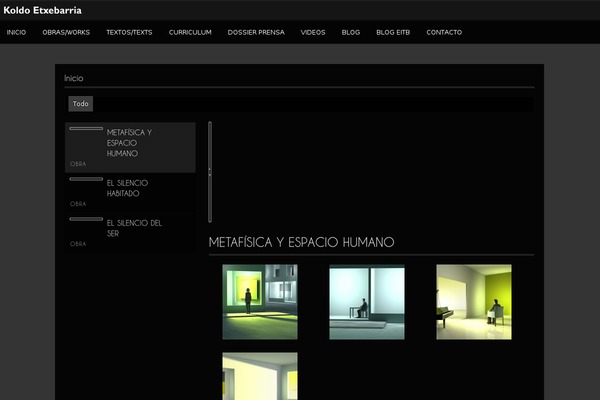Select the EL SILENCIO HABITADO list item
Screen dimensions: 600x400
130,193
